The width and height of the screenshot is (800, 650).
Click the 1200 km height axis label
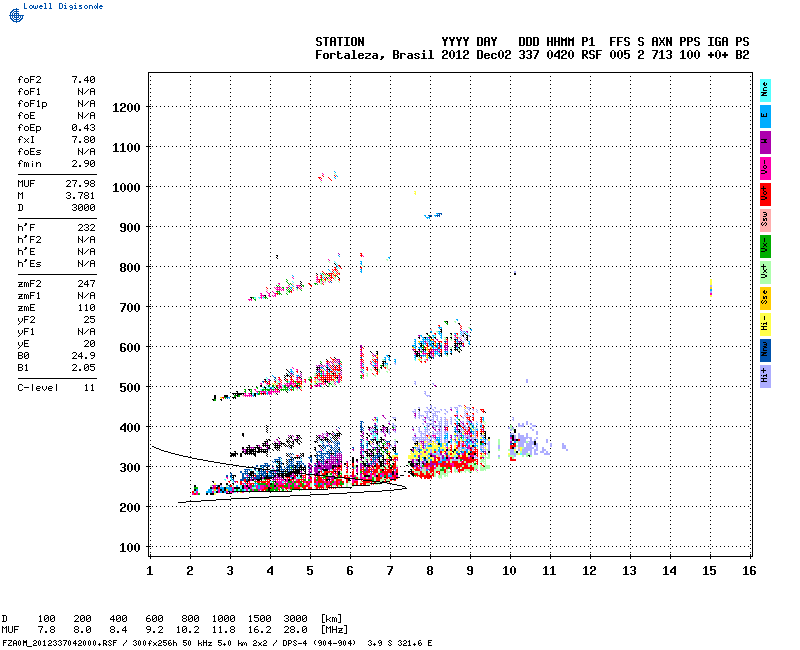pos(126,108)
